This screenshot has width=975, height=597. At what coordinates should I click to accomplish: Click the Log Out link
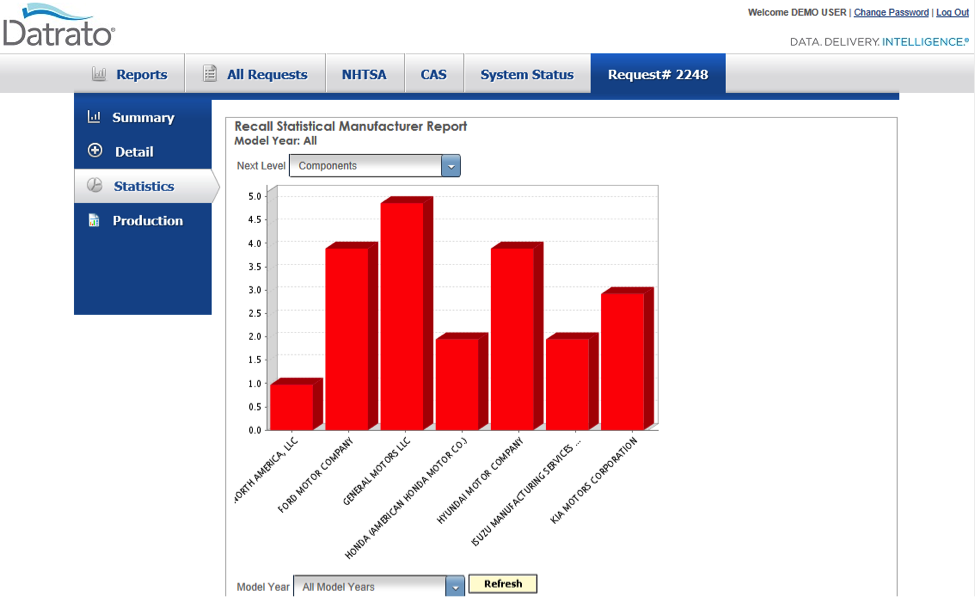click(952, 12)
